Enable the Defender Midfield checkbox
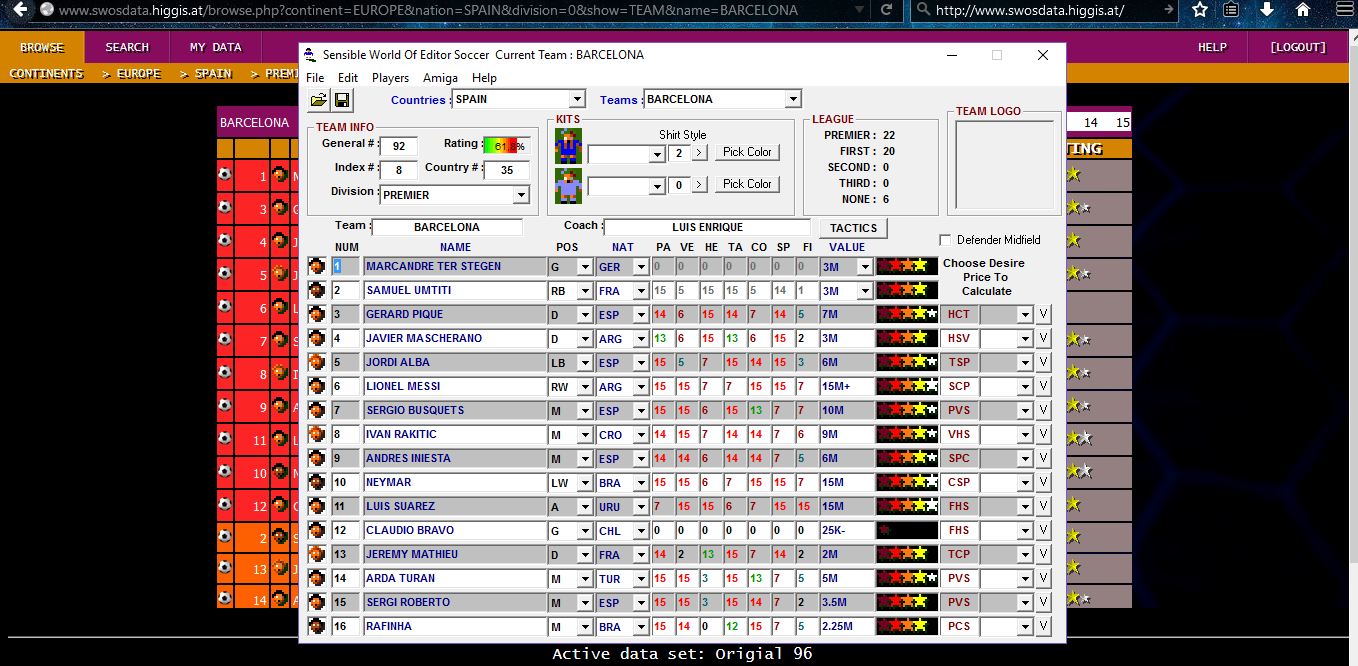 (946, 240)
